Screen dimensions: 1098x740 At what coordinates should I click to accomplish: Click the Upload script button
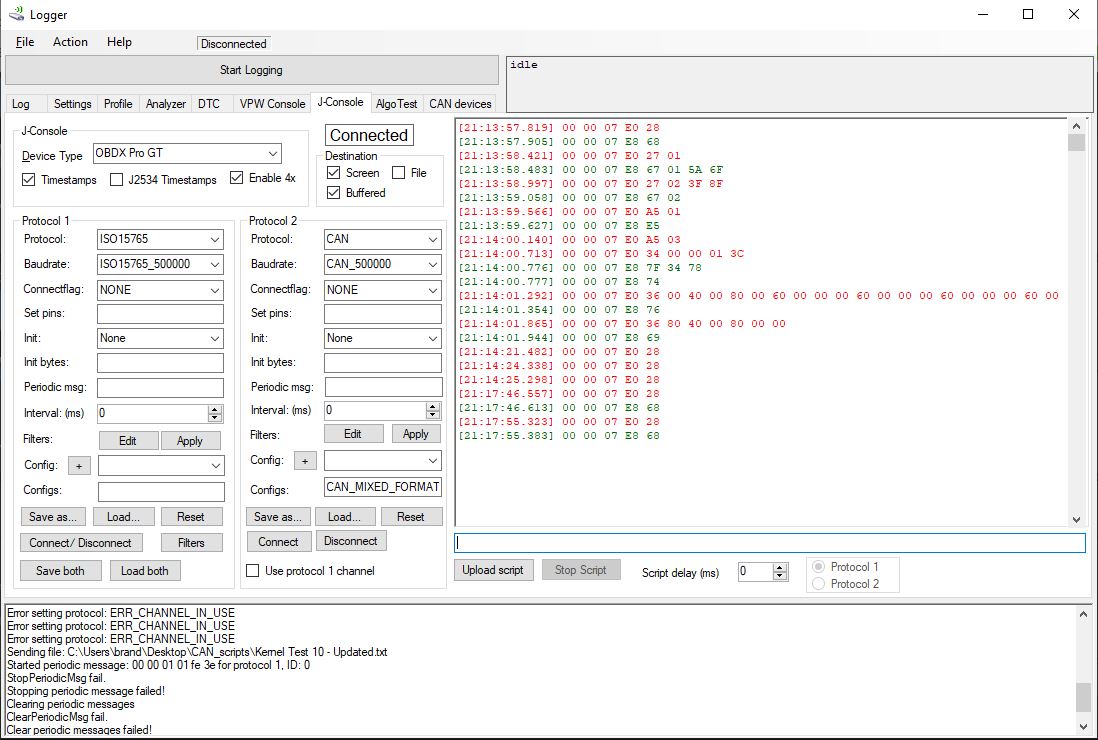click(493, 570)
